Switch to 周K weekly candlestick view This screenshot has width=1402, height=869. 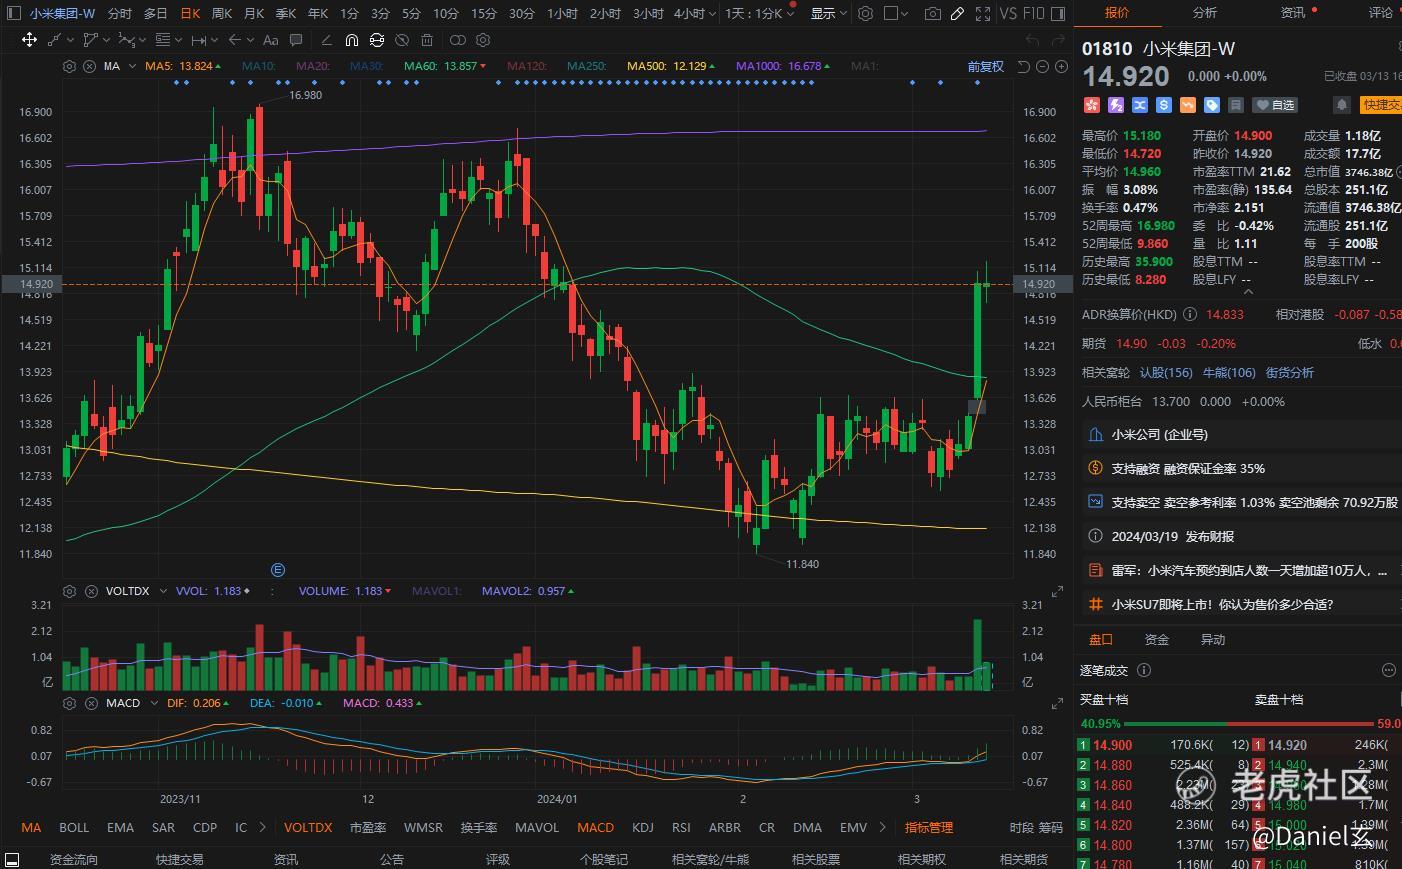[222, 14]
